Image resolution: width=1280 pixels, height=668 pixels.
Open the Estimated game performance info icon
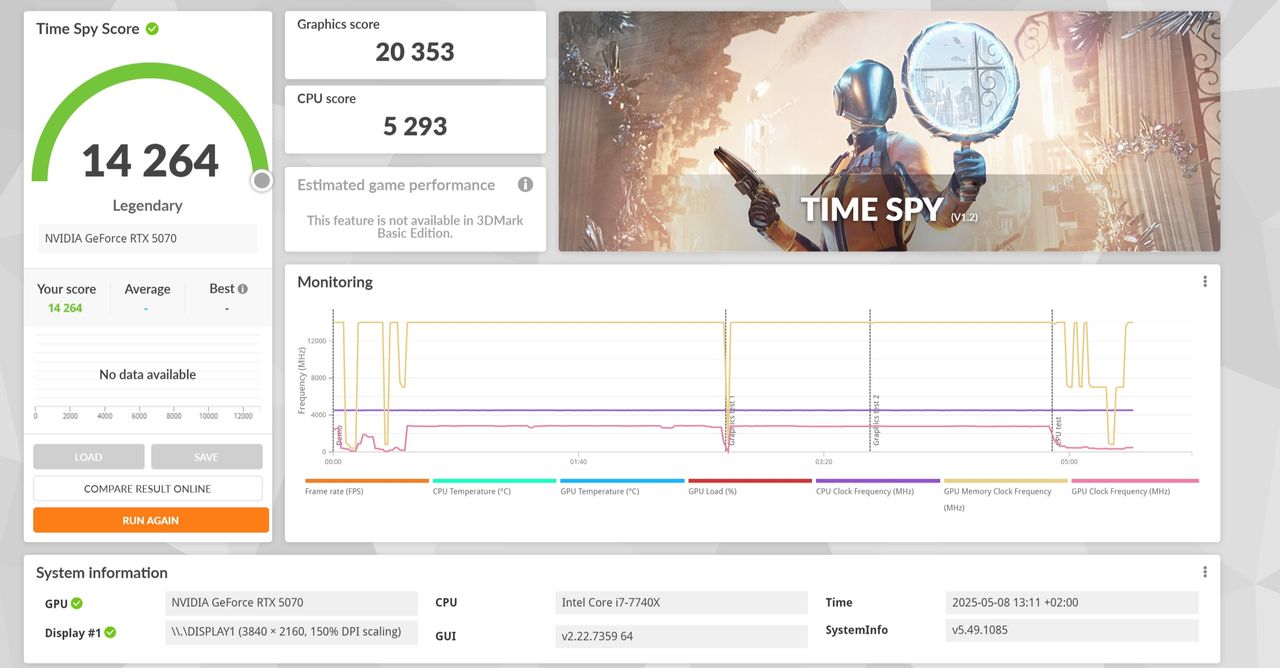click(525, 185)
